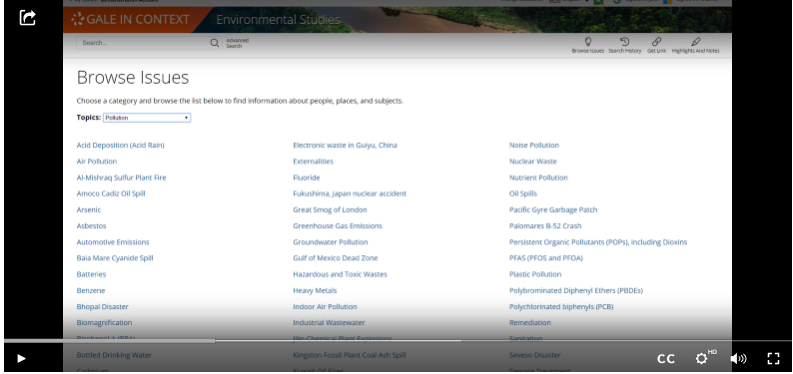Open the Topics Pollution dropdown

[147, 118]
